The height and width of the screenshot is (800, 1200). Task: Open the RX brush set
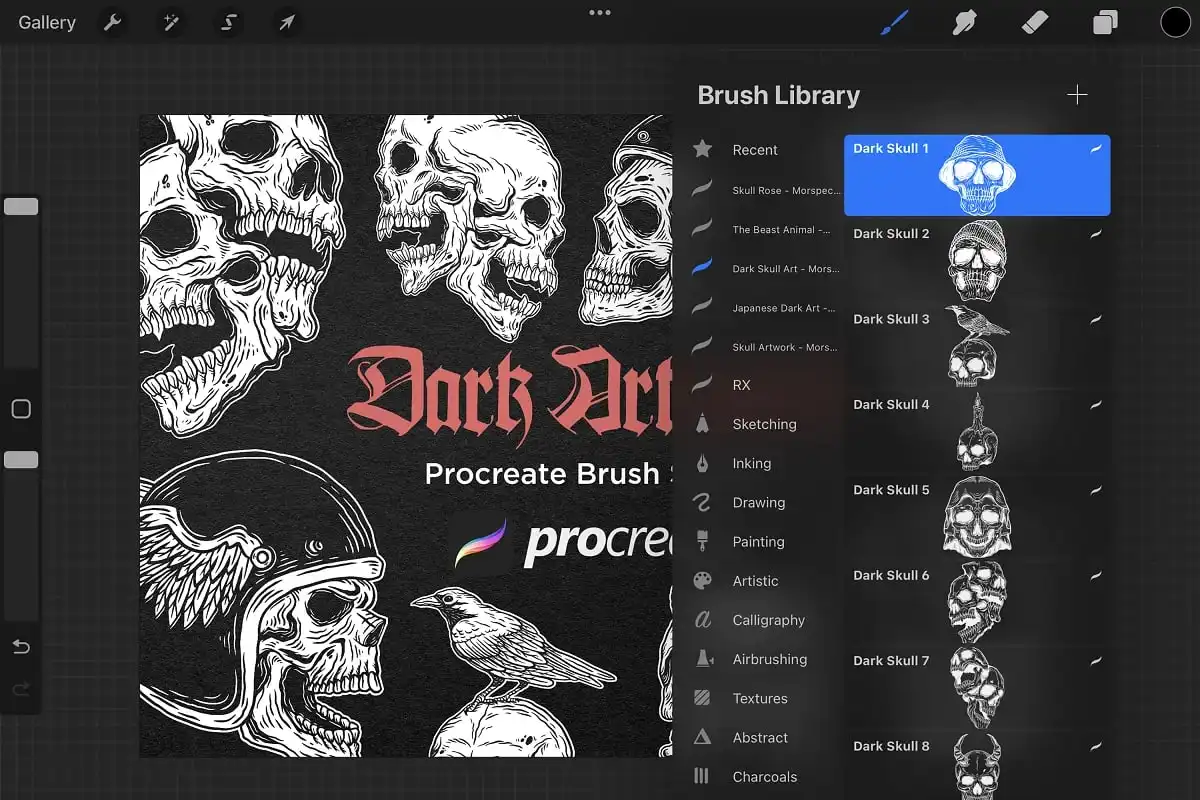(766, 385)
